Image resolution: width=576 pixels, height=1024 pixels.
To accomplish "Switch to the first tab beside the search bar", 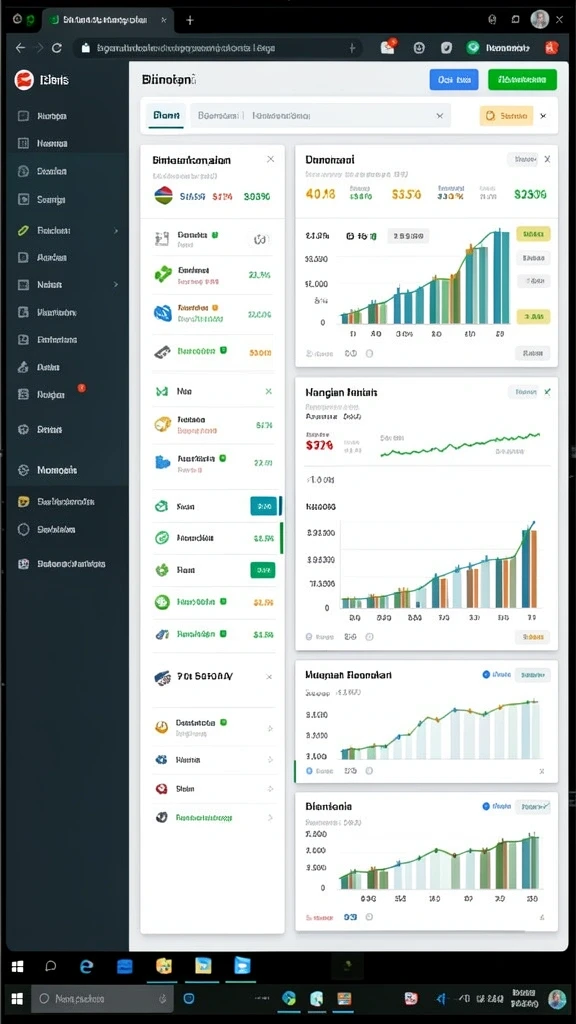I will pyautogui.click(x=166, y=115).
